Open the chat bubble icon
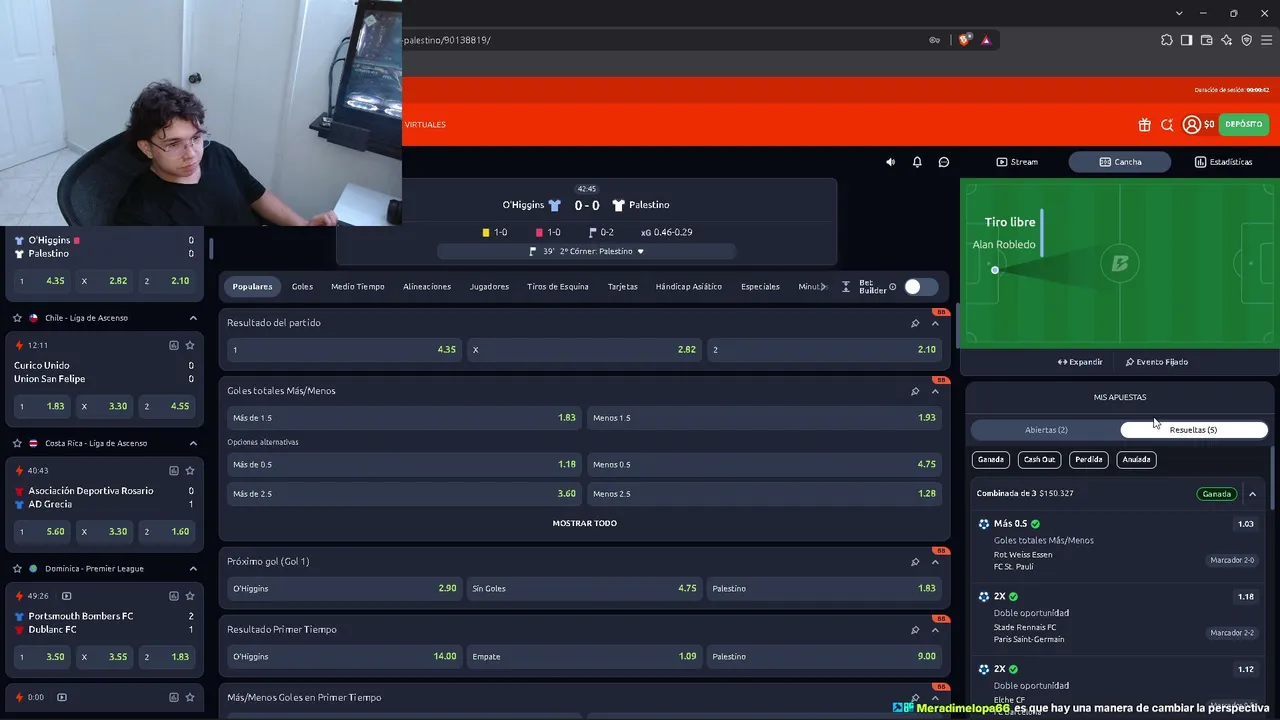Viewport: 1280px width, 720px height. [944, 162]
